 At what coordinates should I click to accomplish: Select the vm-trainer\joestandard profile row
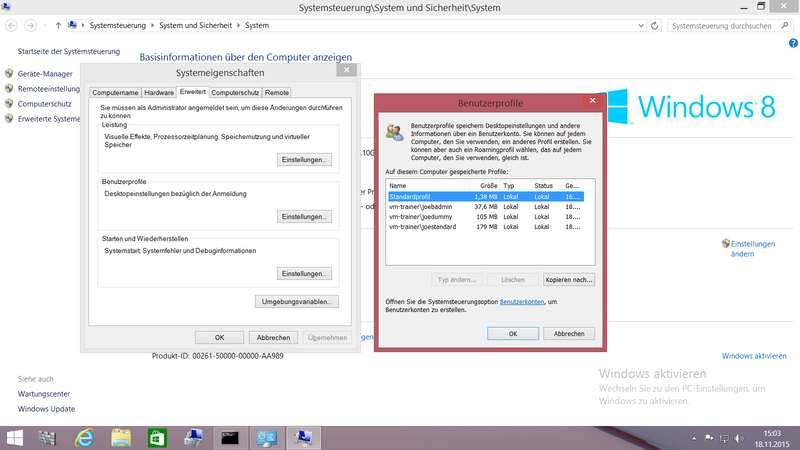point(486,227)
